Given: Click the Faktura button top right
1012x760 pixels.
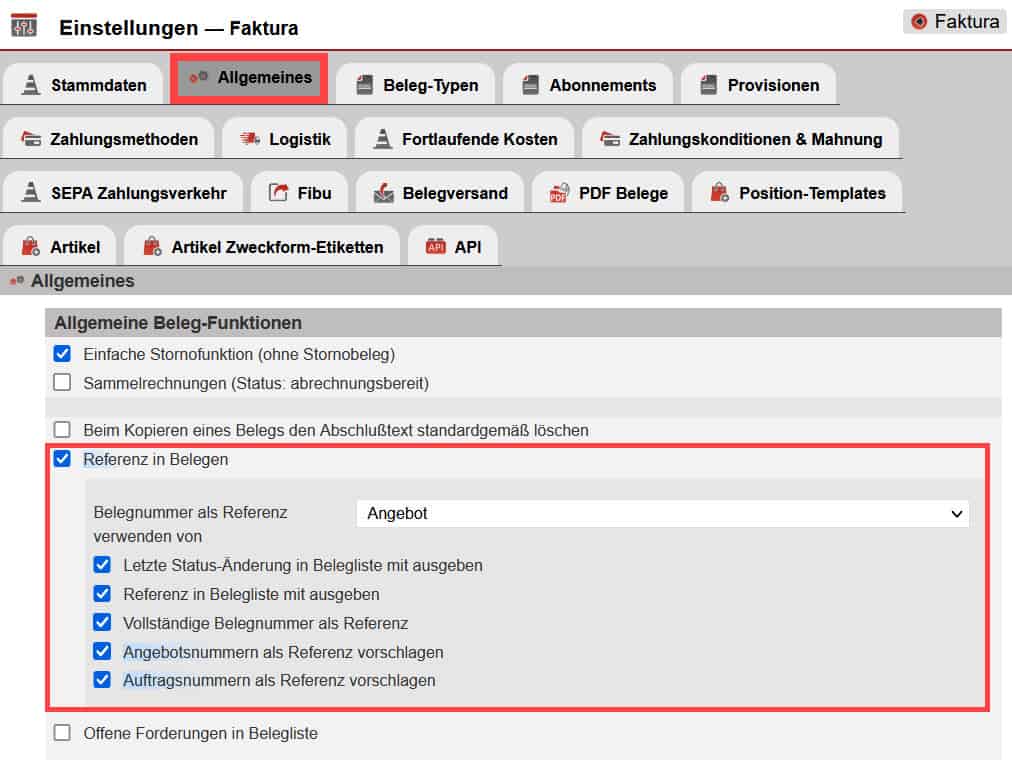Looking at the screenshot, I should [953, 21].
